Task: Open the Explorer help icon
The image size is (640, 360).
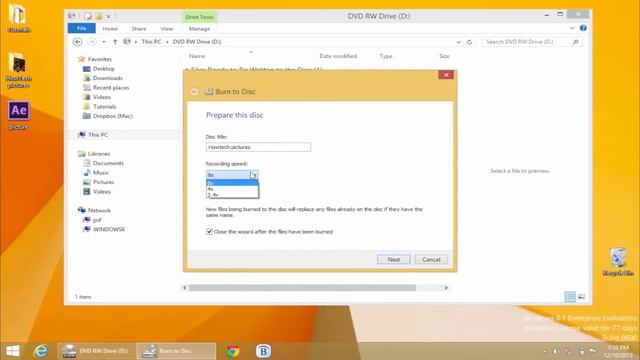Action: [583, 28]
